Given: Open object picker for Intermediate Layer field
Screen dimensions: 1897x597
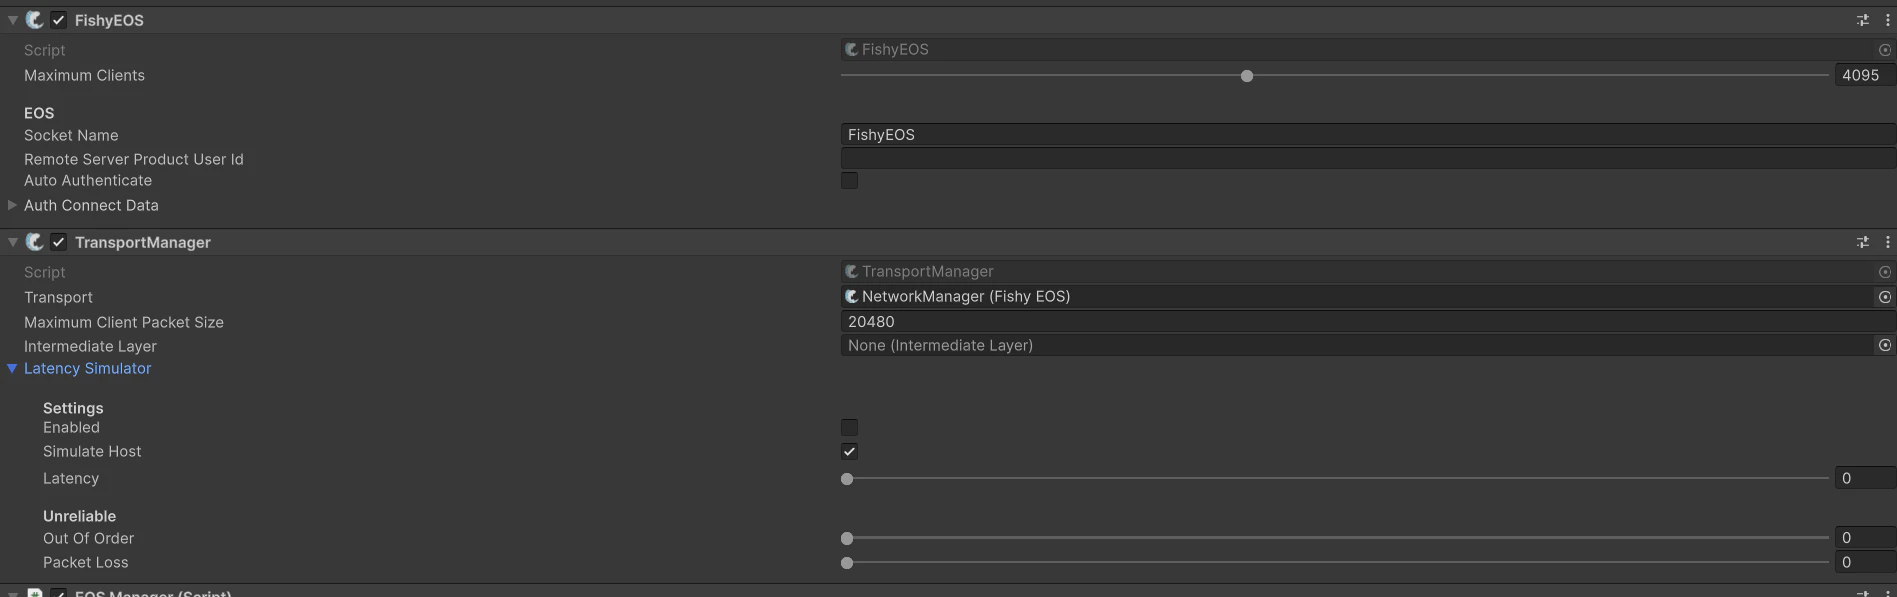Looking at the screenshot, I should pyautogui.click(x=1885, y=345).
